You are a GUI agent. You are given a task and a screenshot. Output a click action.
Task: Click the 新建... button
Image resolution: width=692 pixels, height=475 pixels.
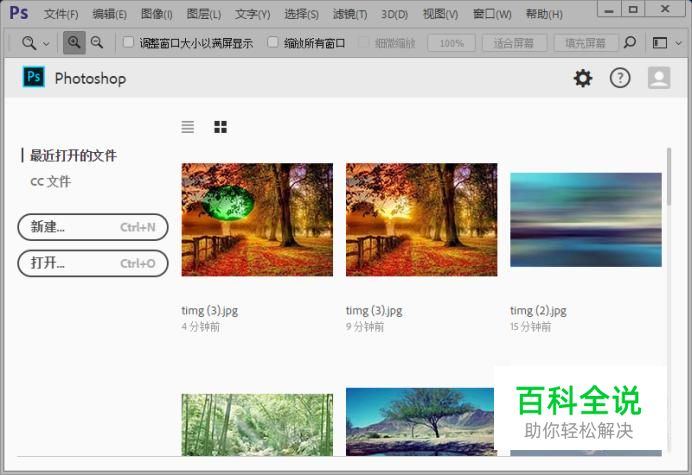[93, 227]
